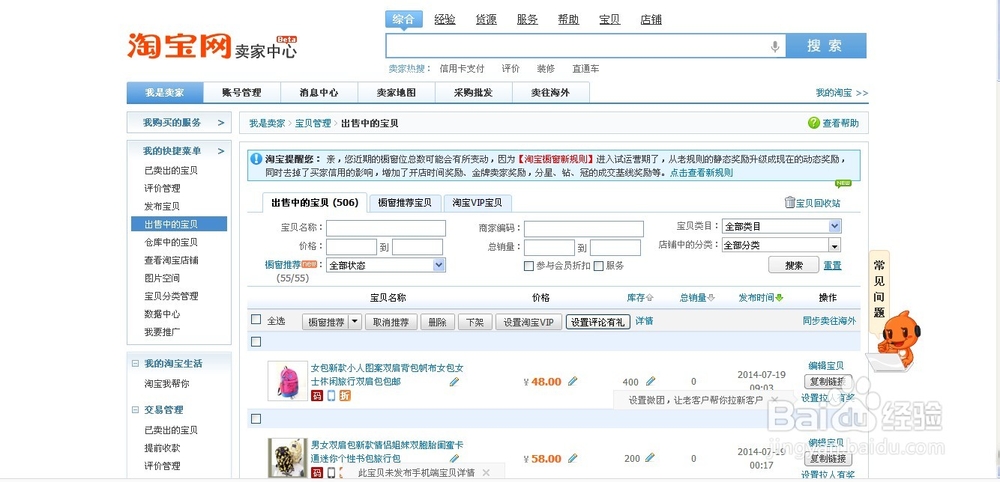Screen dimensions: 1000x482
Task: Click the 淘宝网 logo
Action: click(179, 46)
